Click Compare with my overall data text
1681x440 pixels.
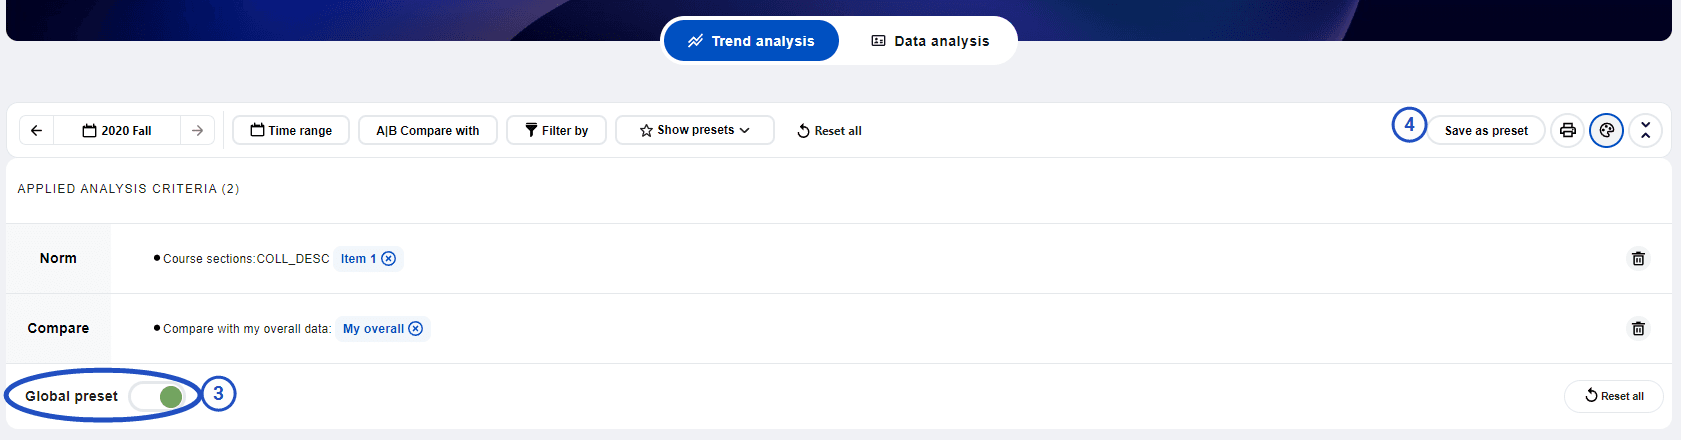[x=247, y=329]
